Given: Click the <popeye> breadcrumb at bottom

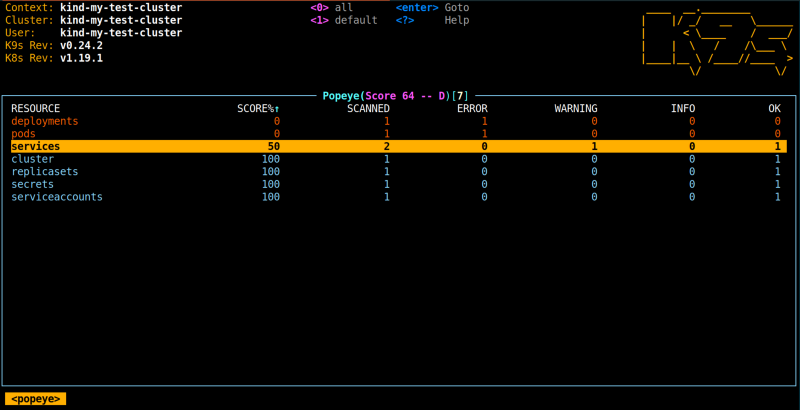Looking at the screenshot, I should tap(36, 399).
